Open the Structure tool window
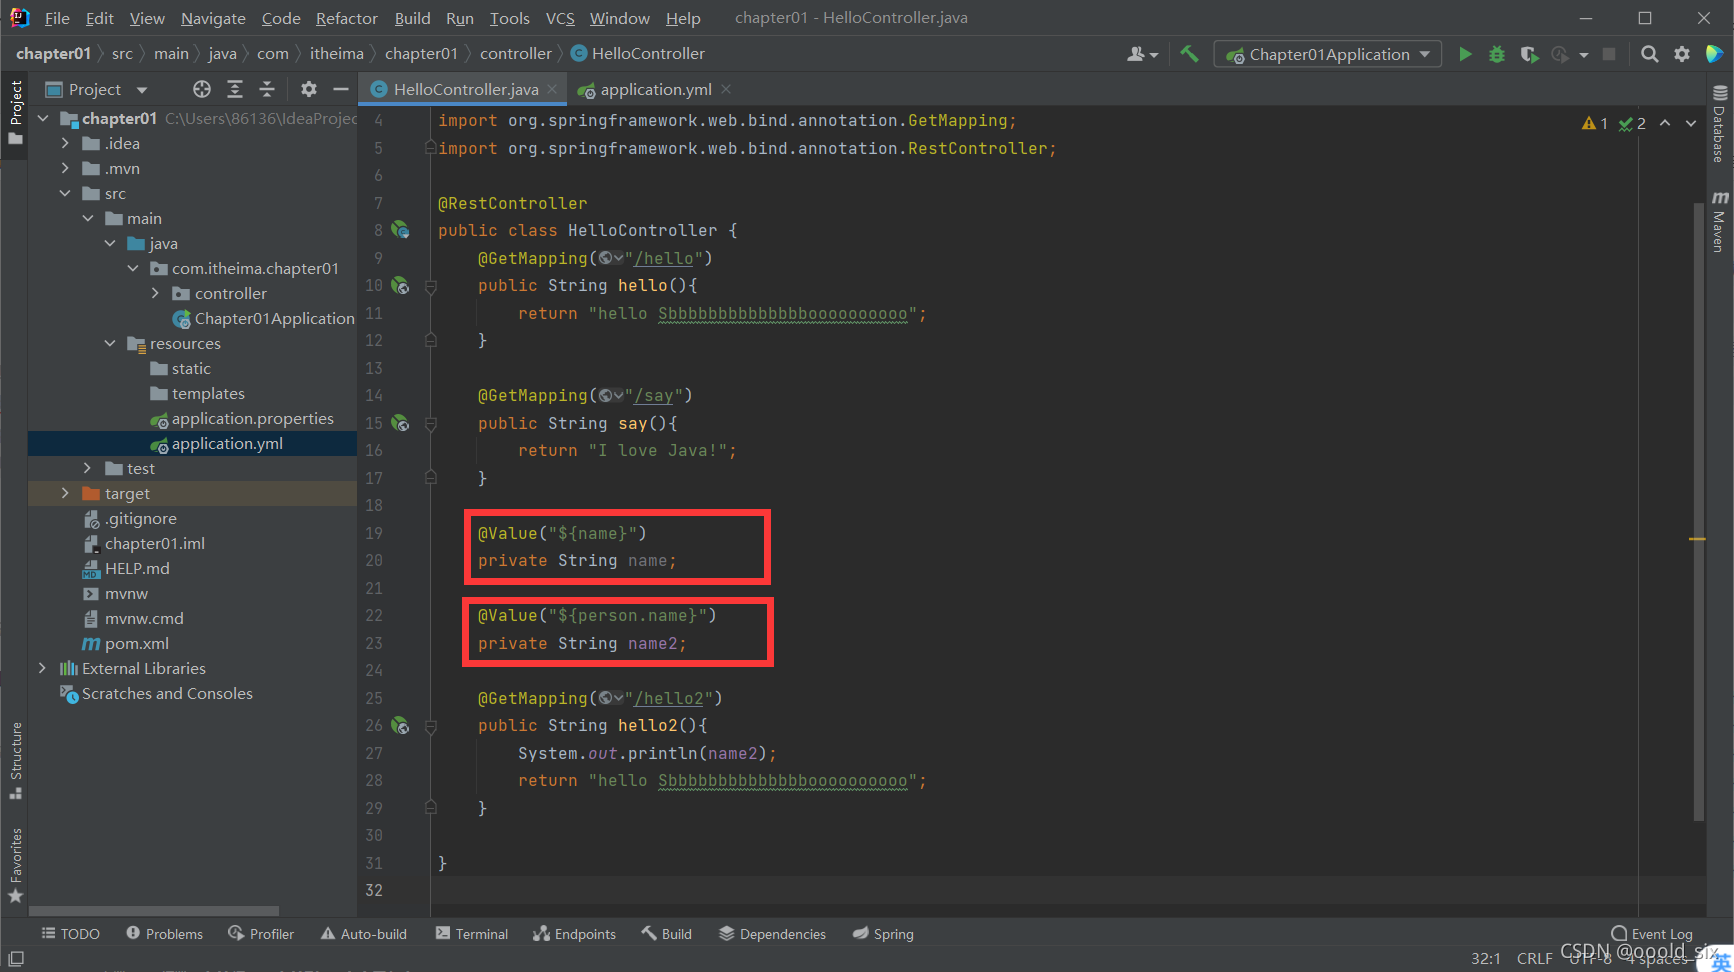Viewport: 1734px width, 972px height. pos(15,760)
